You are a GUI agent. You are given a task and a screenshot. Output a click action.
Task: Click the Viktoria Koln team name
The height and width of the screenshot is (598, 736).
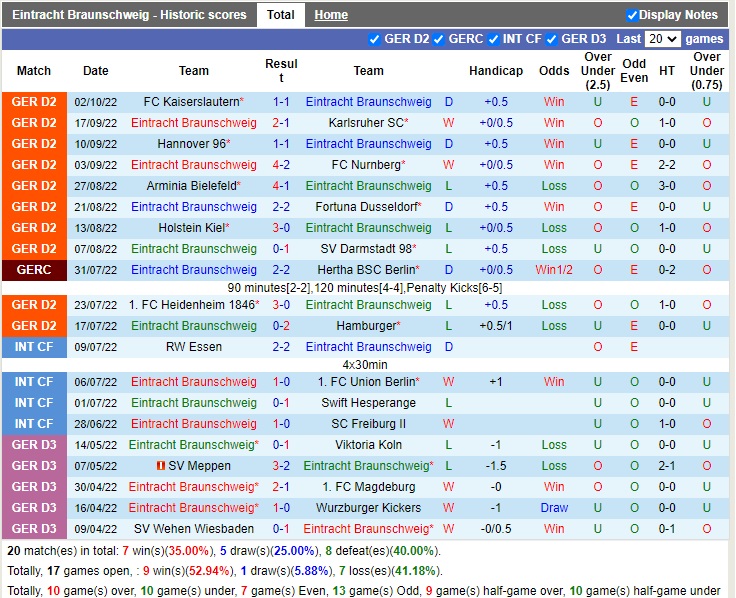pyautogui.click(x=368, y=445)
